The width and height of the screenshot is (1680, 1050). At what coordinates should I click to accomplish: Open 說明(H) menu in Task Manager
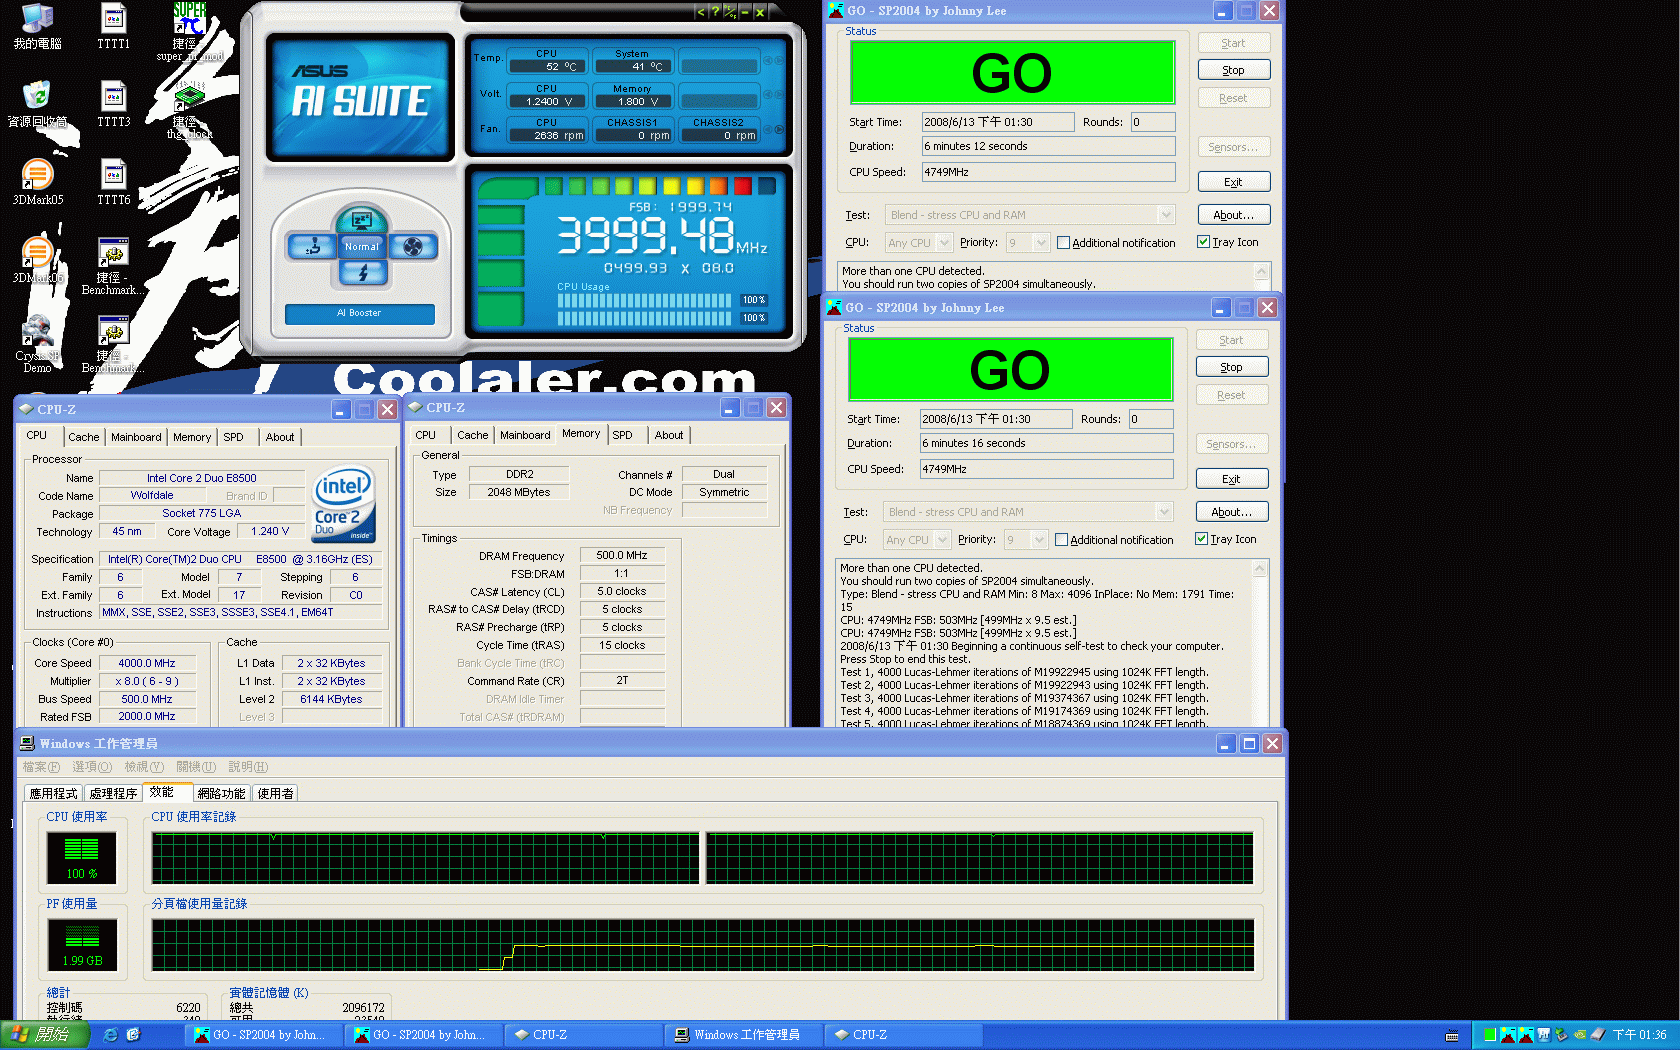(248, 767)
